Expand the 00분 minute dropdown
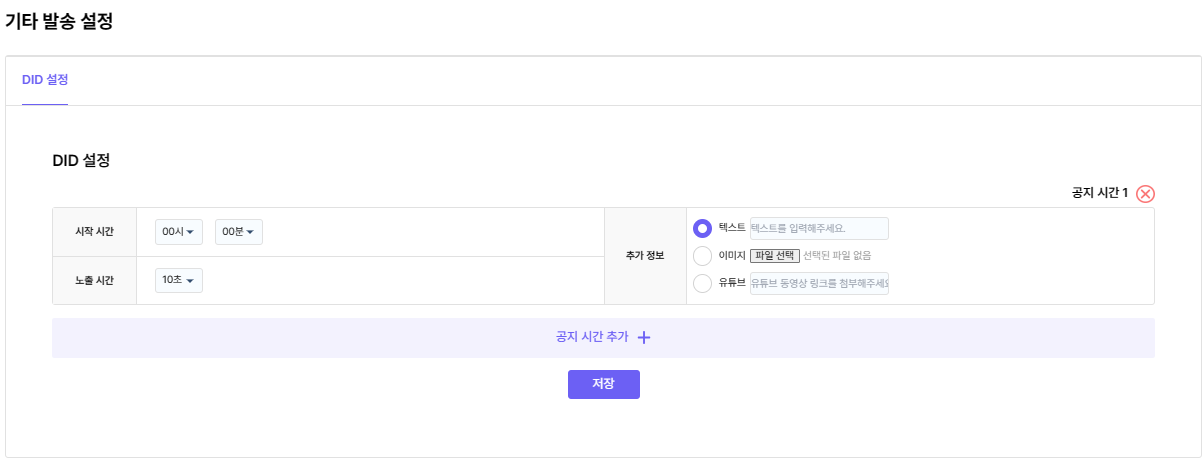Image resolution: width=1204 pixels, height=461 pixels. coord(238,232)
